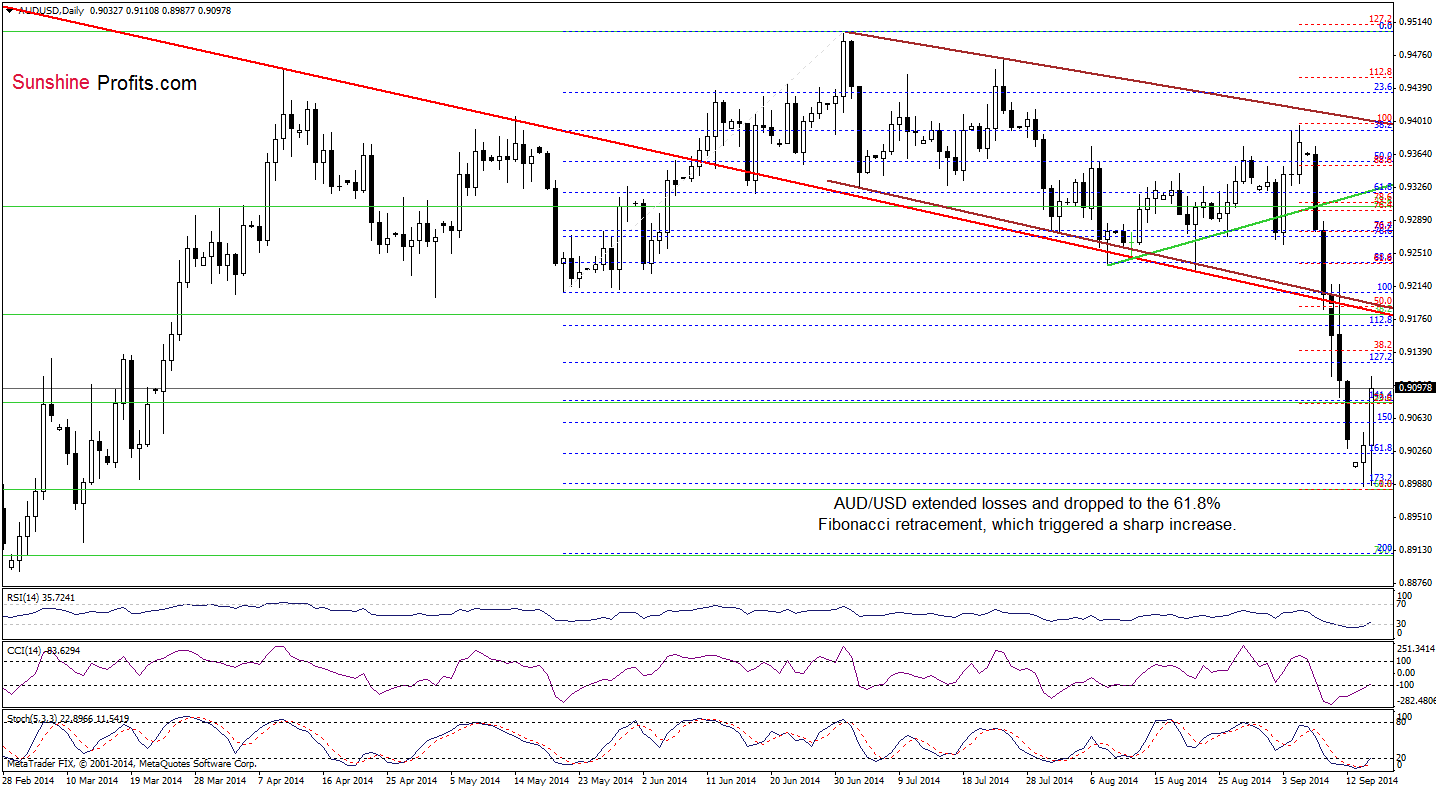
Task: Select the 7 Apr 2014 date label
Action: [x=284, y=780]
